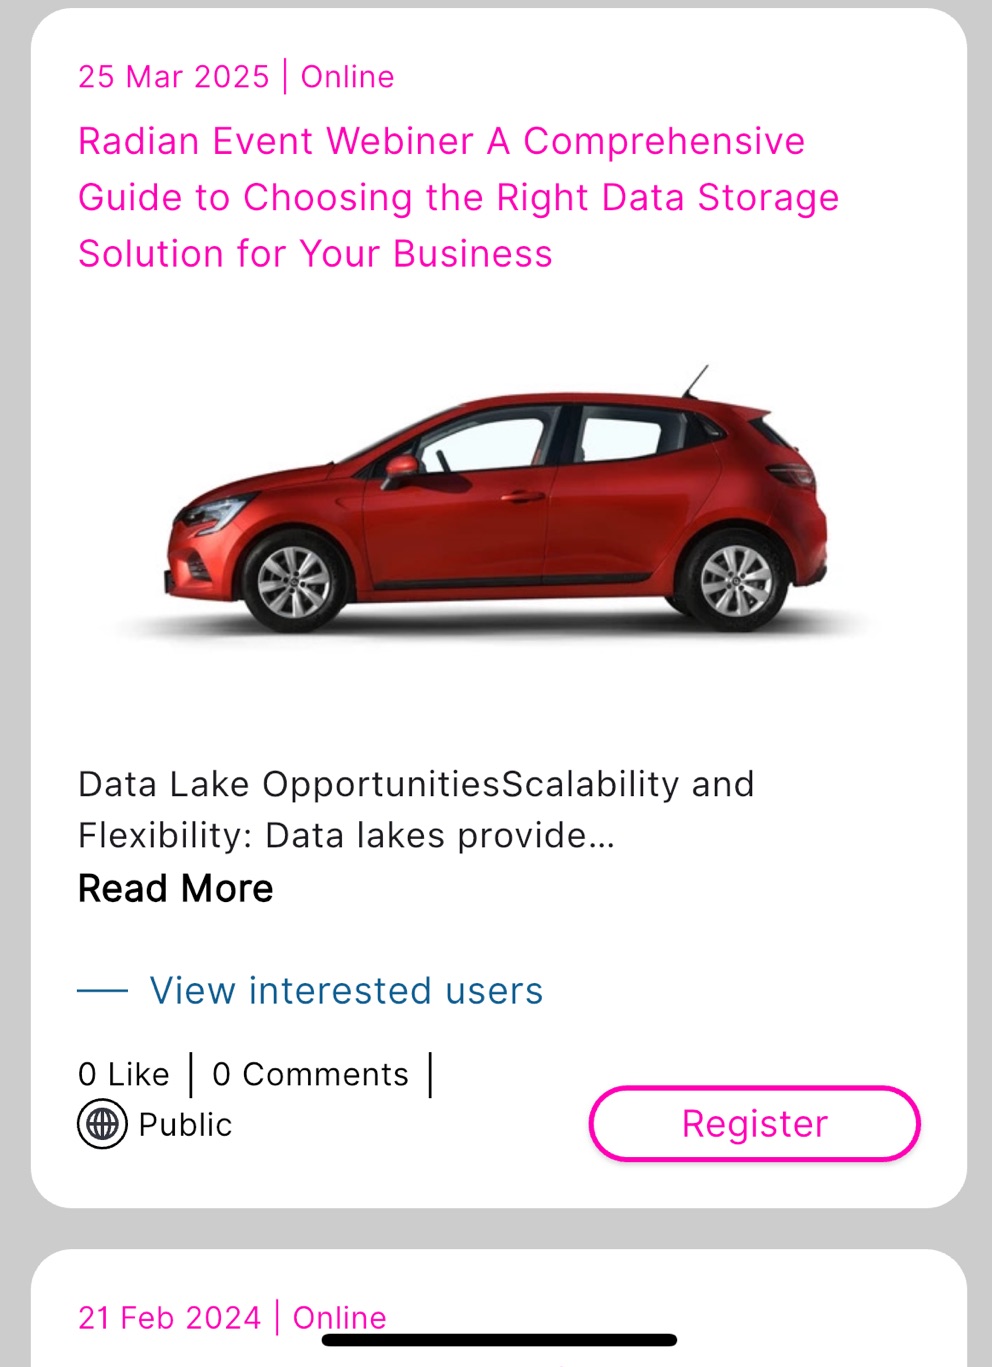992x1367 pixels.
Task: Tap 'Solution for Your Business' title line
Action: click(315, 254)
